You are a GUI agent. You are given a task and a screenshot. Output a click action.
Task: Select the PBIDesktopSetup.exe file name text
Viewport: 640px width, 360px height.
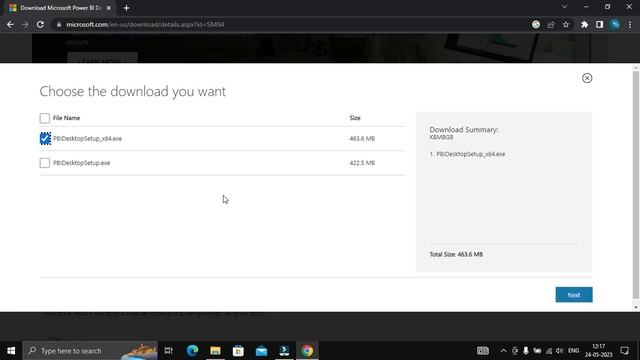coord(82,163)
